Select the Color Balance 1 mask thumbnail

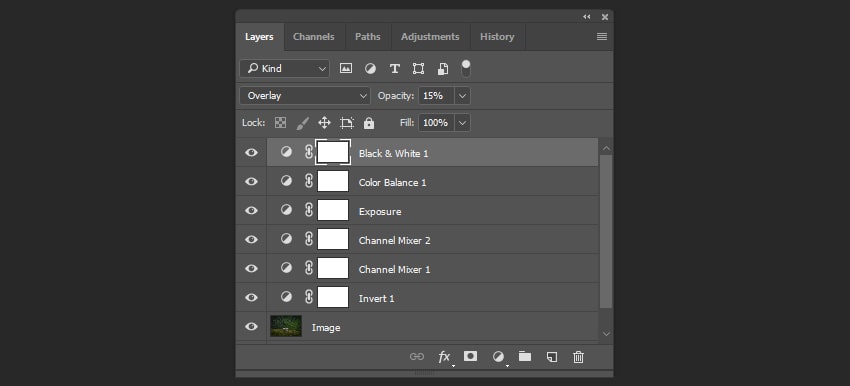coord(333,181)
